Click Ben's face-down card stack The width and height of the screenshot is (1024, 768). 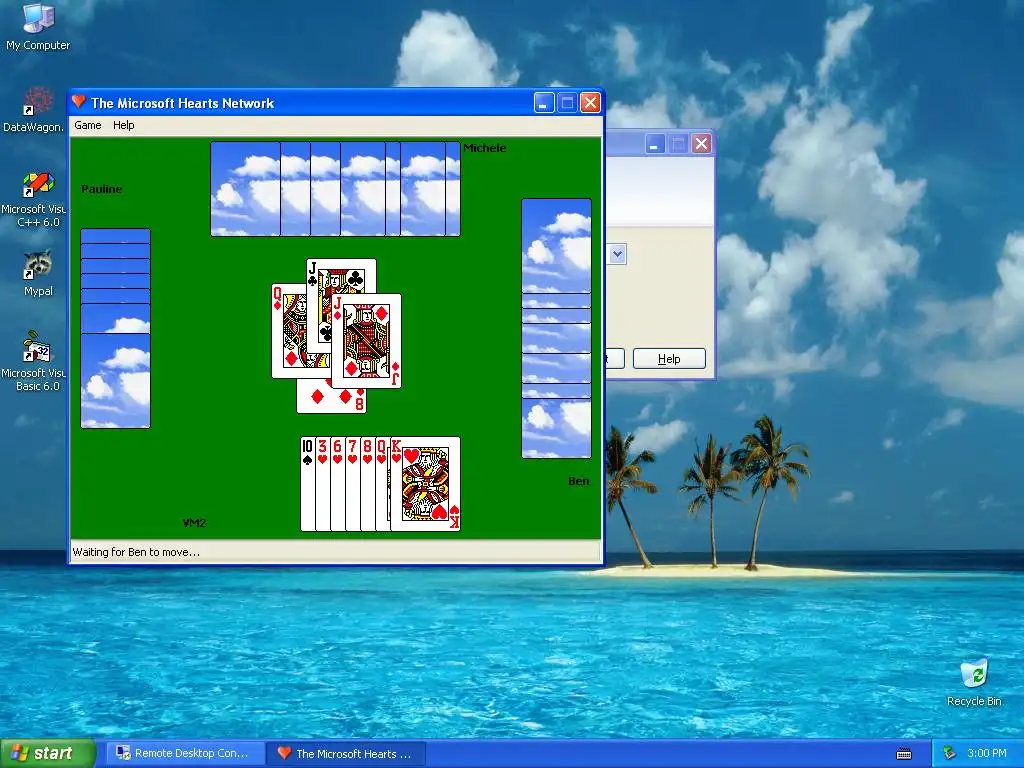pos(556,328)
